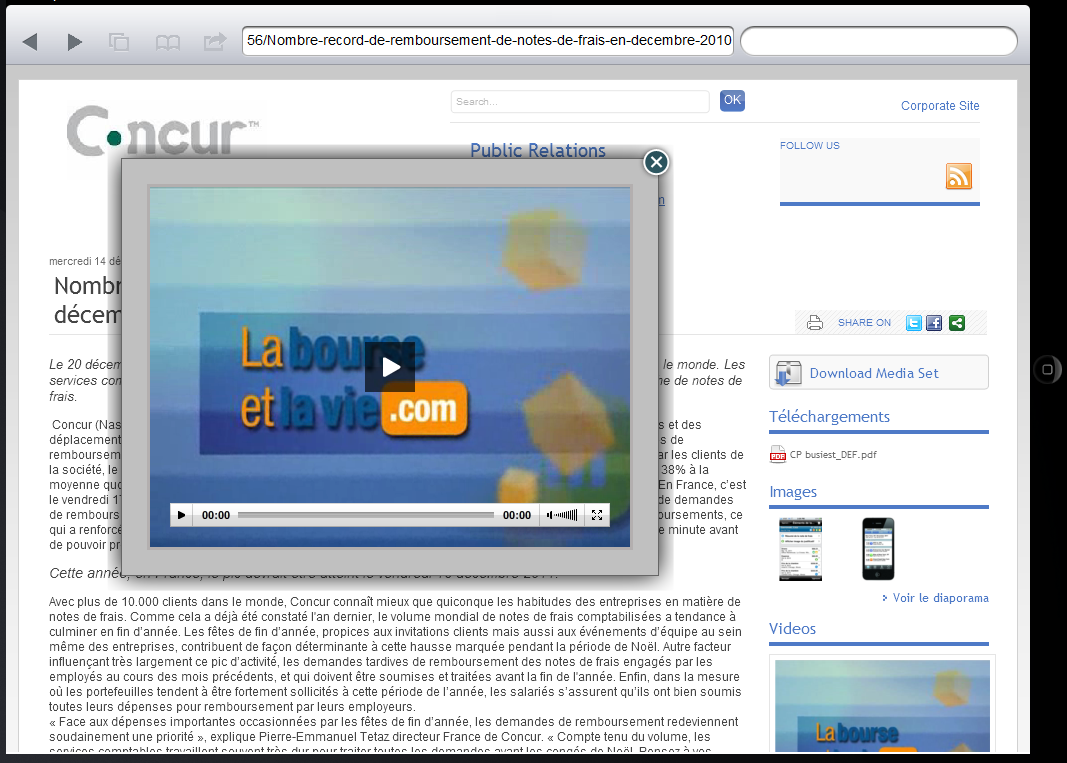
Task: Download the CP busiest_DEF.pdf file
Action: pos(833,455)
